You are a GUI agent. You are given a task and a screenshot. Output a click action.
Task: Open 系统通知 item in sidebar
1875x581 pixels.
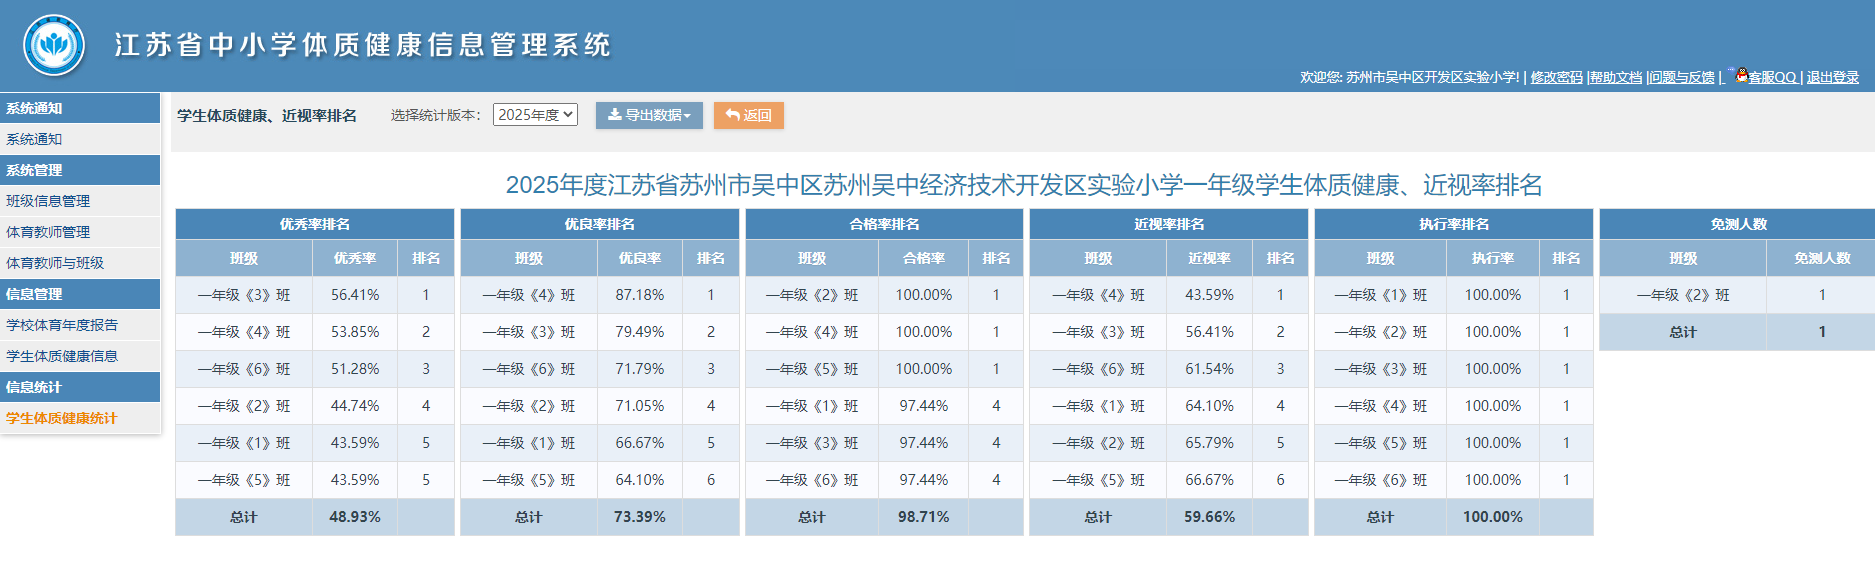pos(34,139)
